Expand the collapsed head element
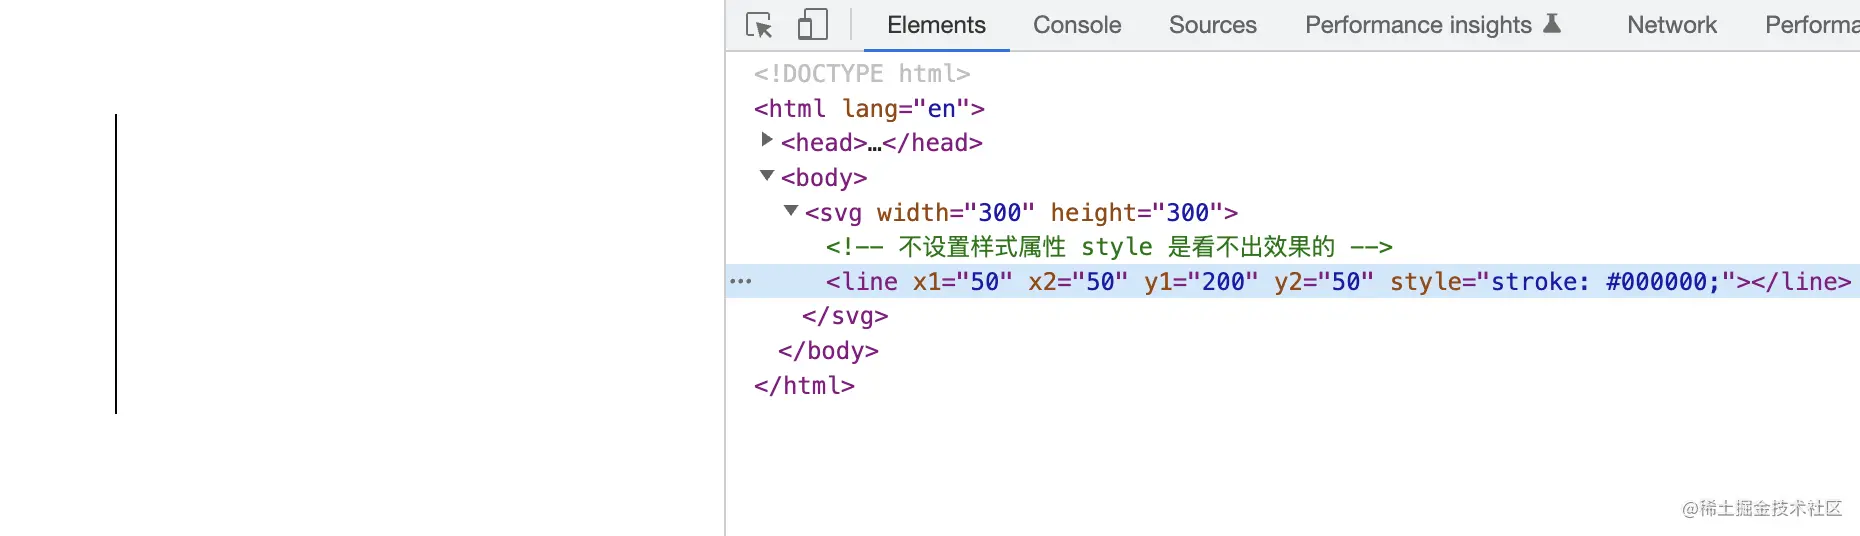This screenshot has width=1860, height=536. (767, 140)
